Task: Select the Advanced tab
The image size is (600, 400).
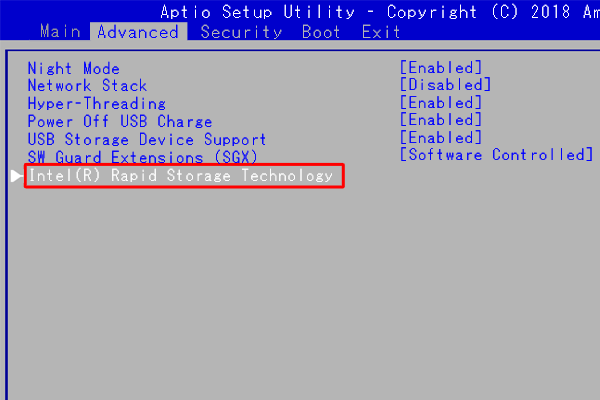Action: 137,32
